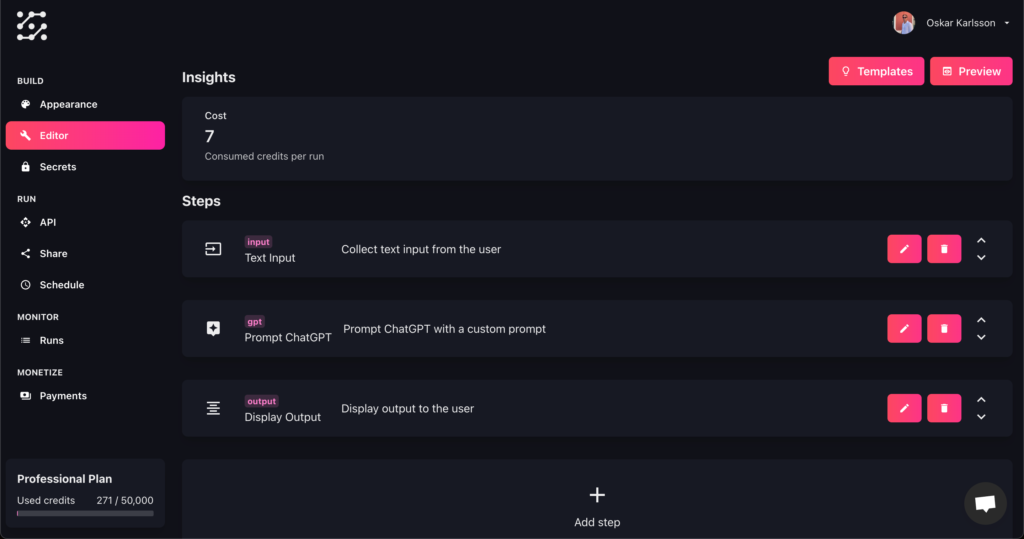Image resolution: width=1024 pixels, height=539 pixels.
Task: Click Oskar Karlsson's profile avatar
Action: 904,23
